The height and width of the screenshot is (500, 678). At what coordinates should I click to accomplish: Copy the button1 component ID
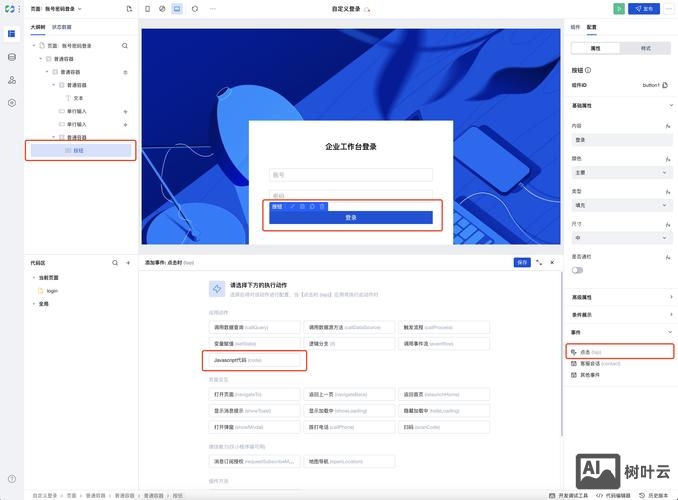pyautogui.click(x=666, y=85)
